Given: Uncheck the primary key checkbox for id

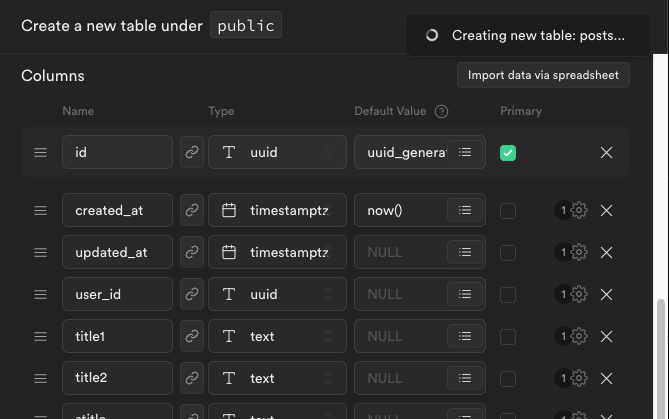Looking at the screenshot, I should (508, 153).
